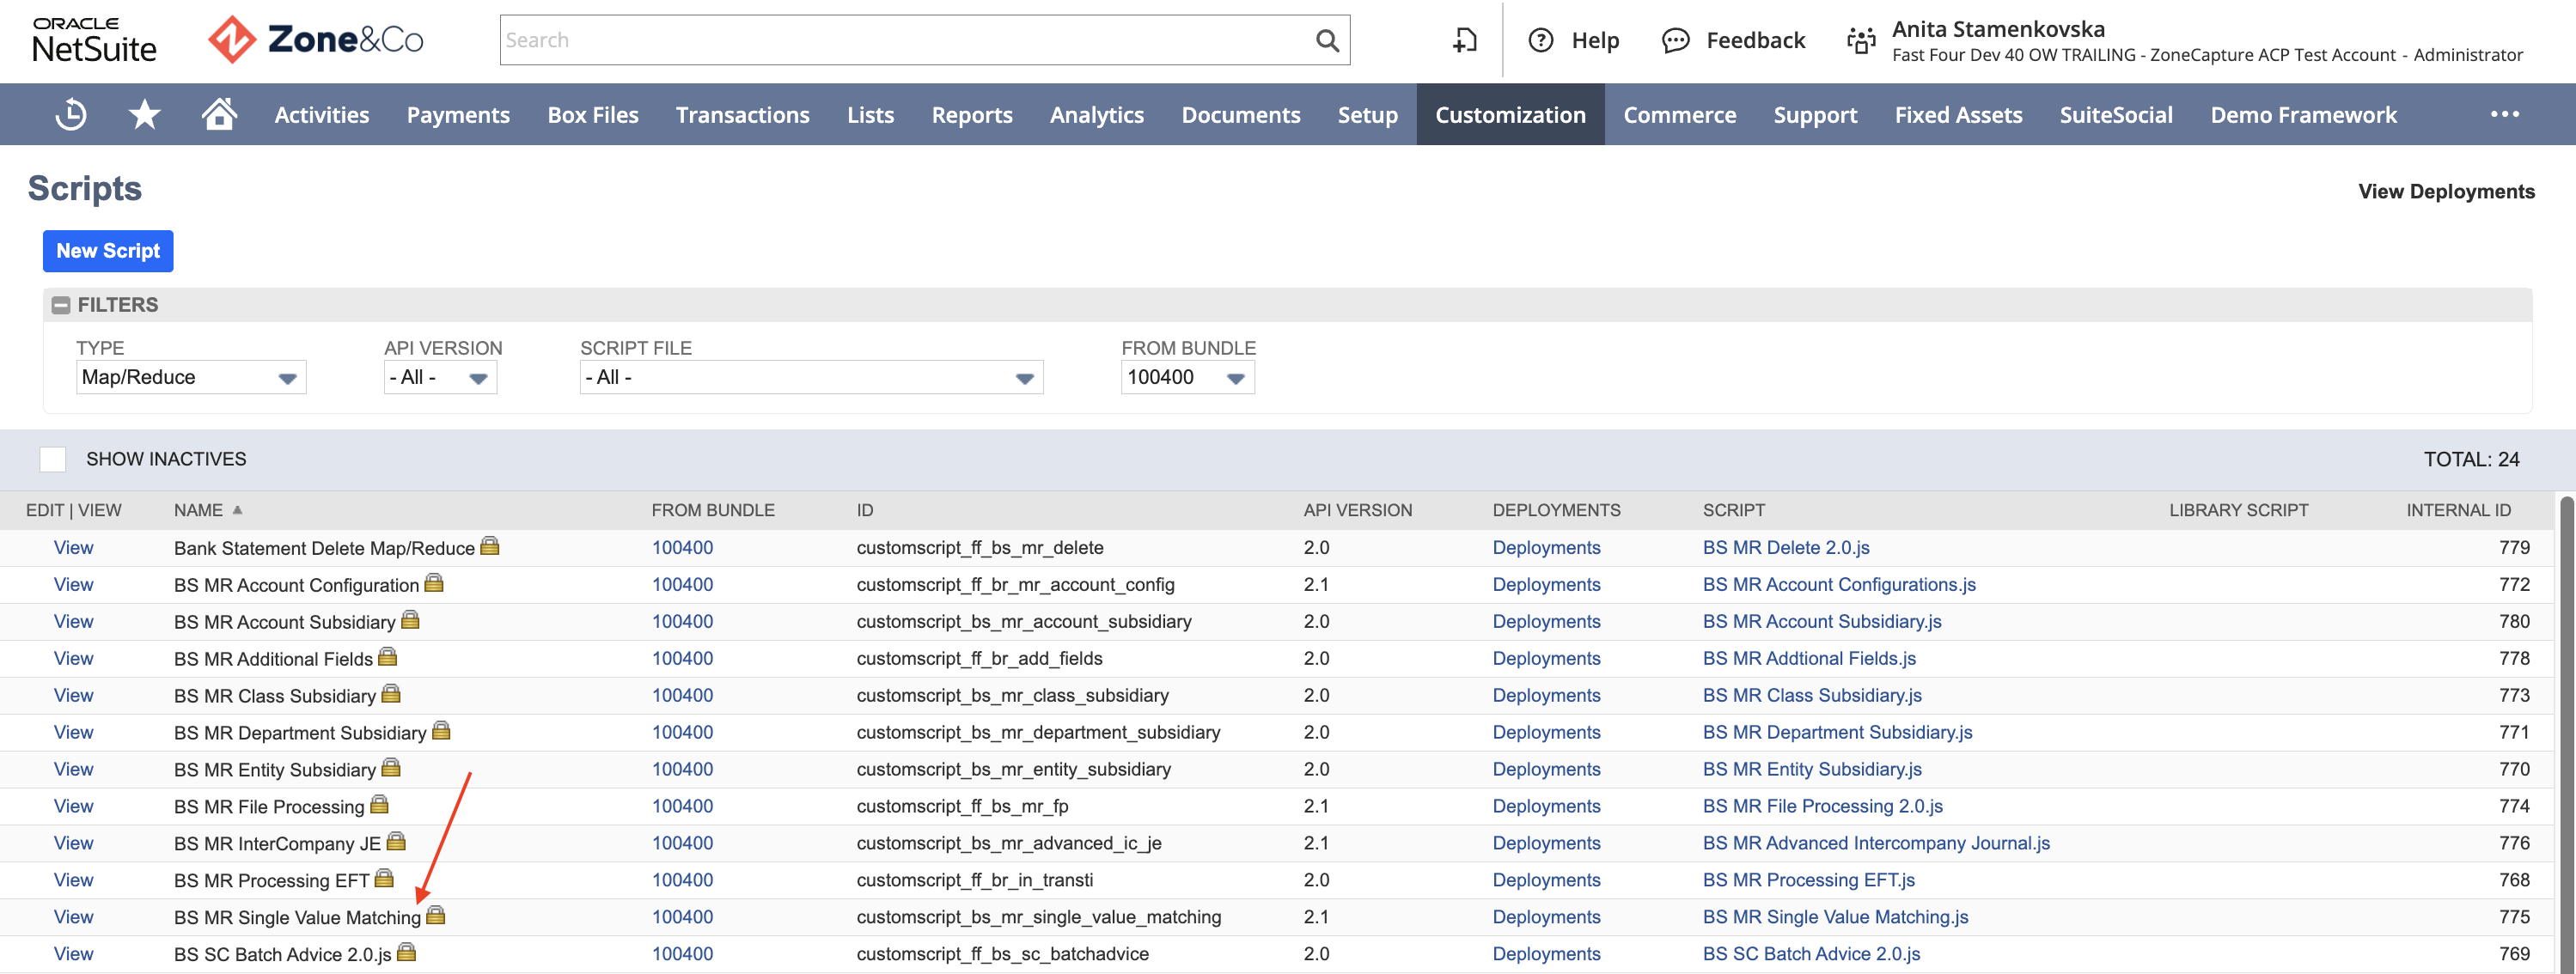Toggle the Show Inactives checkbox

click(x=53, y=459)
